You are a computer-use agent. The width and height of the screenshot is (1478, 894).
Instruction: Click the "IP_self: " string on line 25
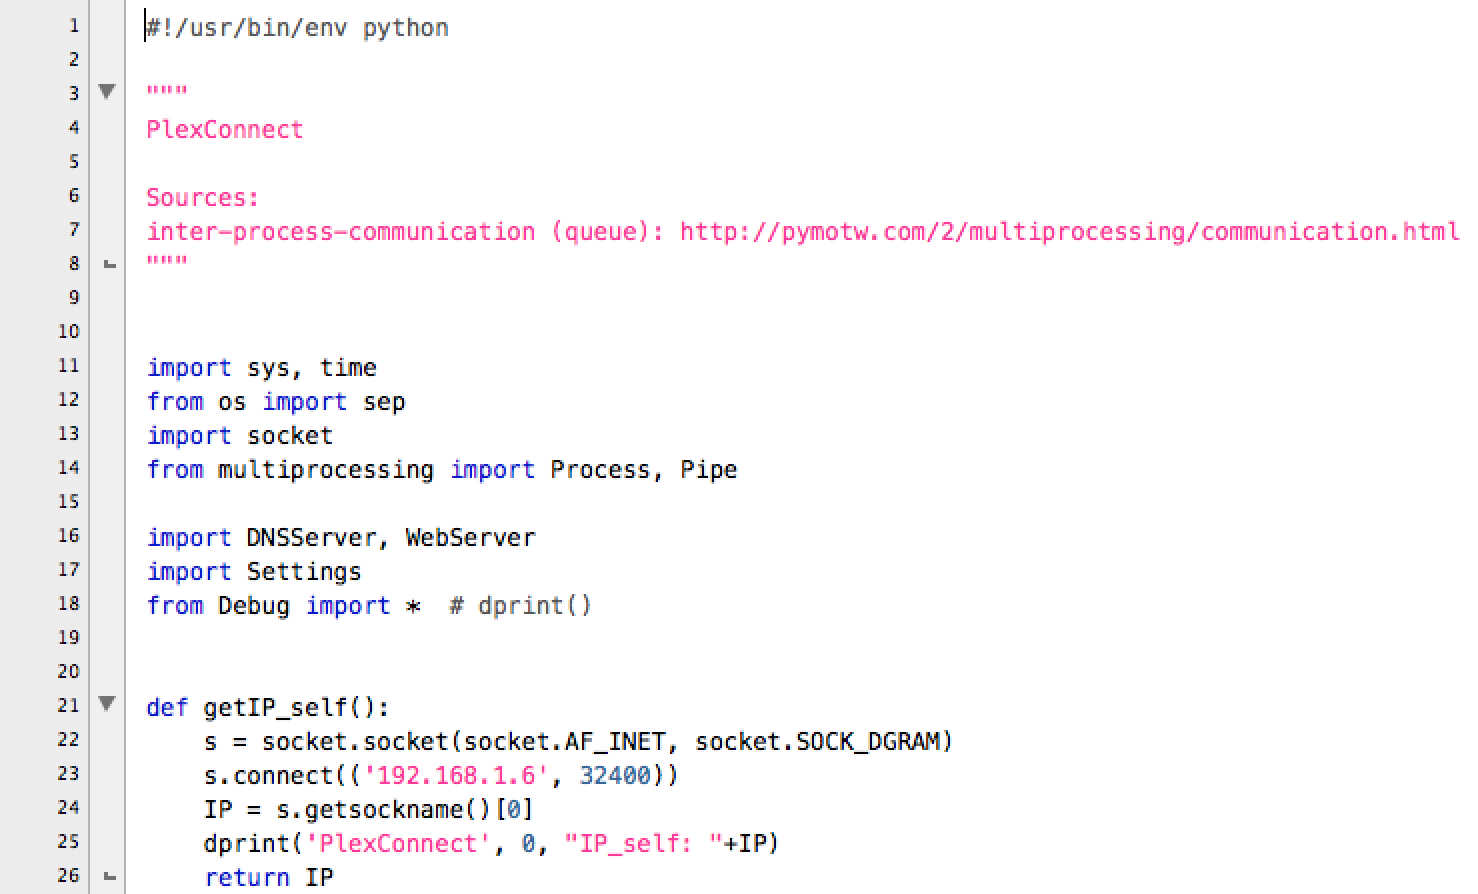pos(644,844)
